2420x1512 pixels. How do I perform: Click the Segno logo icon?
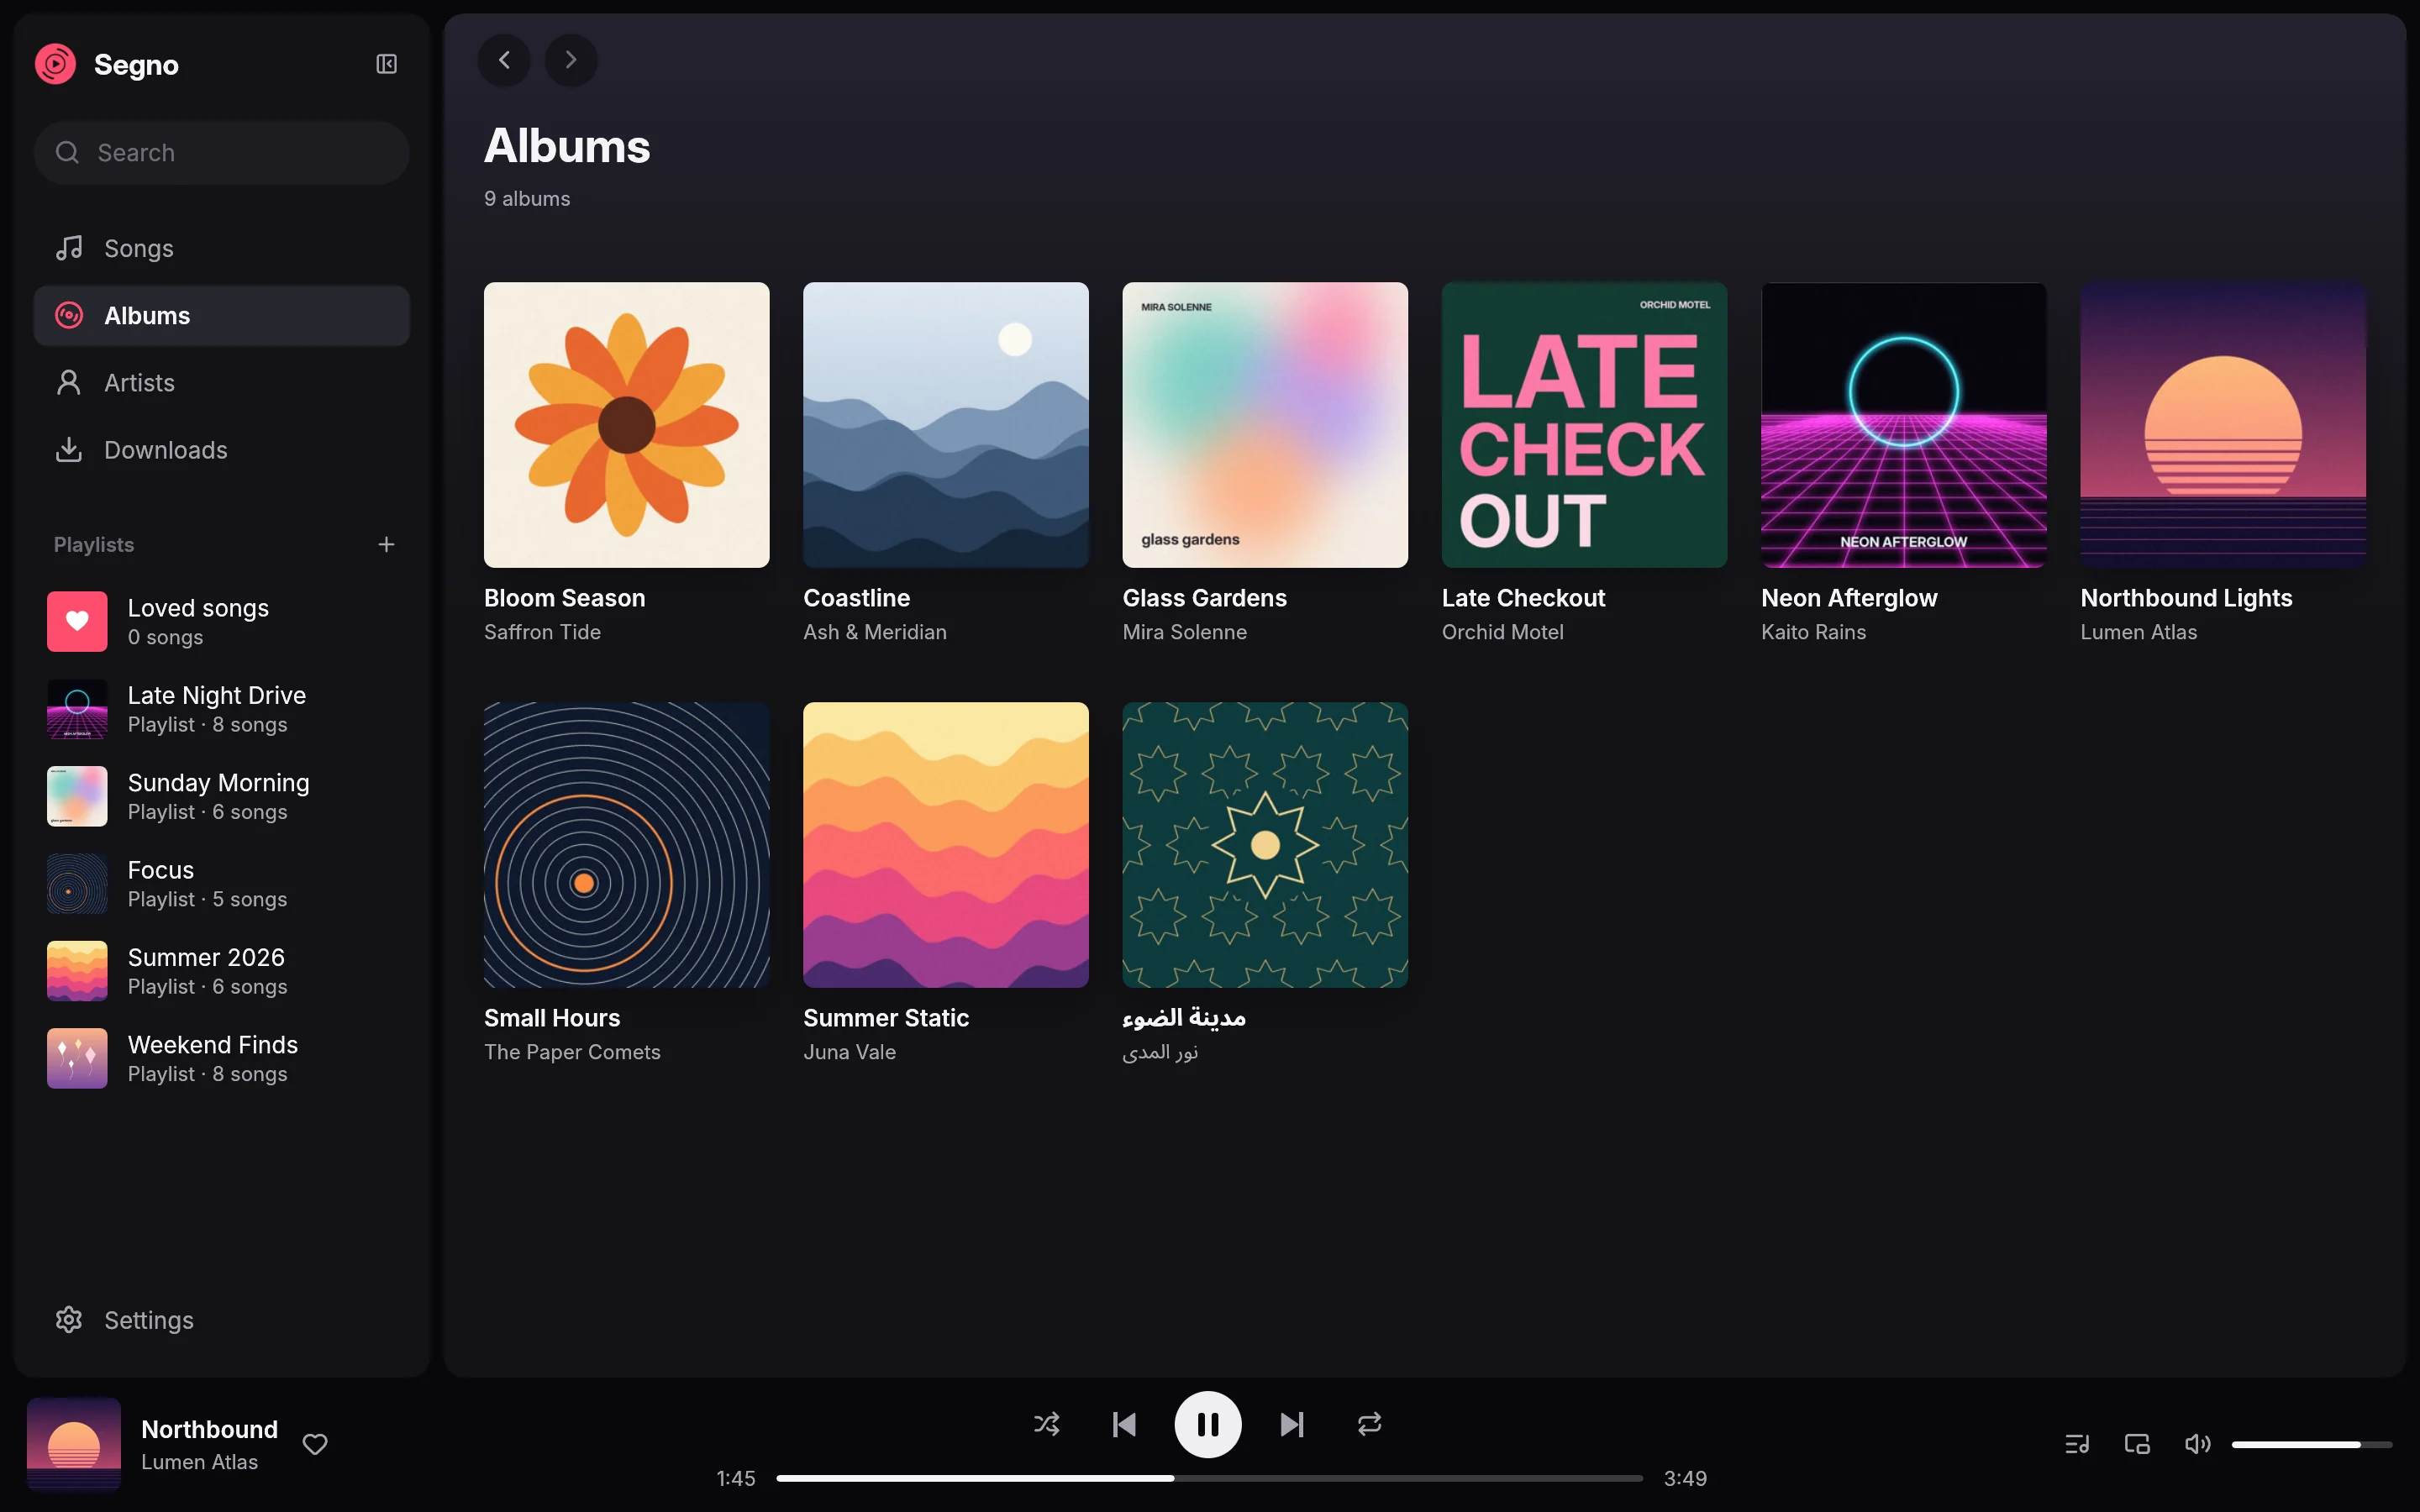56,64
